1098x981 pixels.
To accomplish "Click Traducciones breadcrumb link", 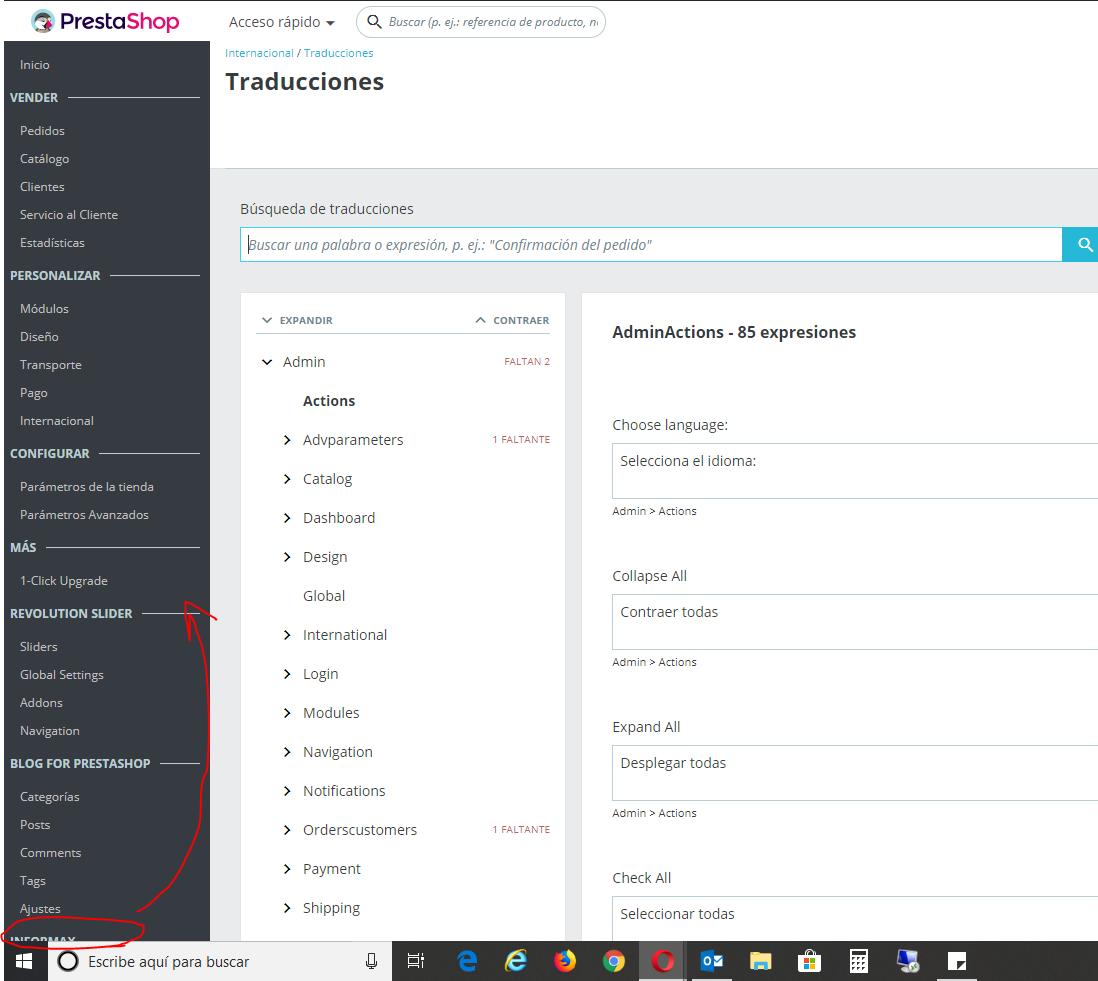I will click(x=338, y=53).
